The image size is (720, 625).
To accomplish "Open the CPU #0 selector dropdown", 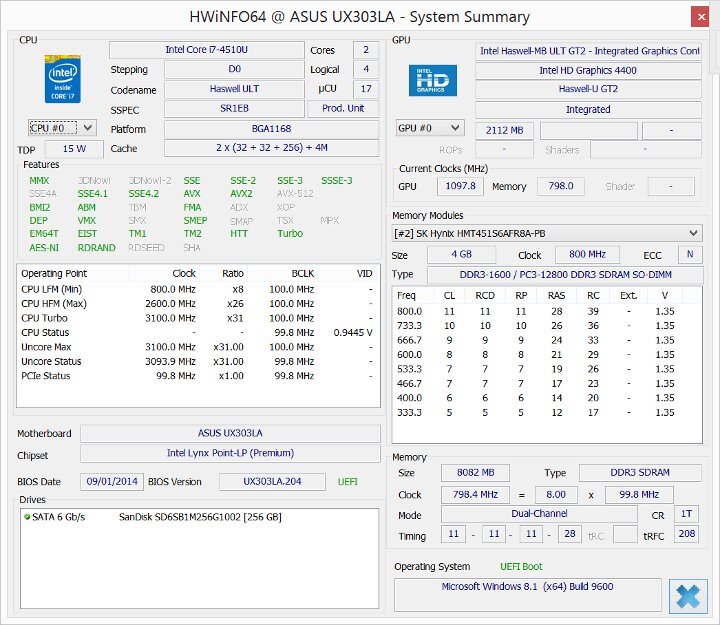I will pos(62,128).
